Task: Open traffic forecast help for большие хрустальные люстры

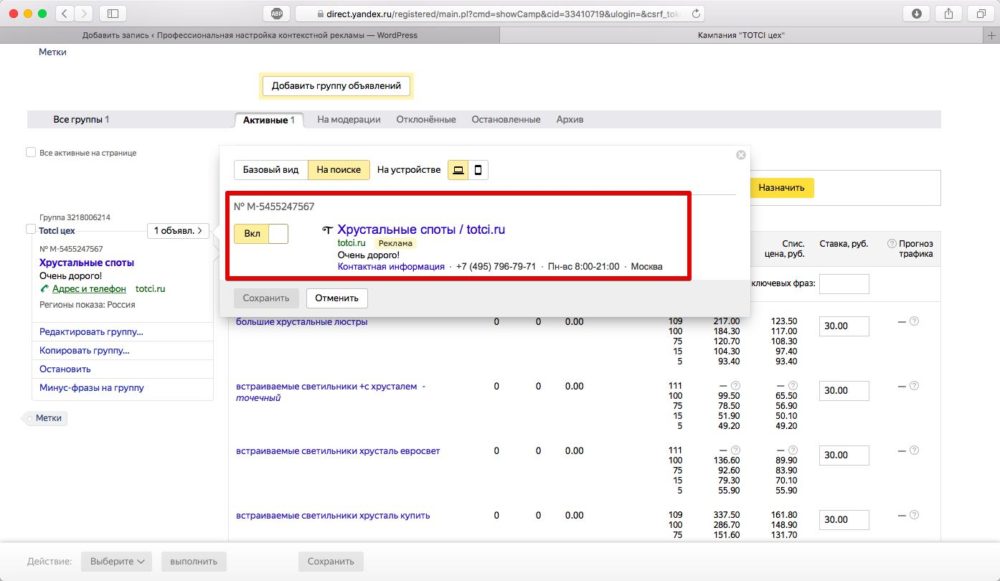Action: 914,321
